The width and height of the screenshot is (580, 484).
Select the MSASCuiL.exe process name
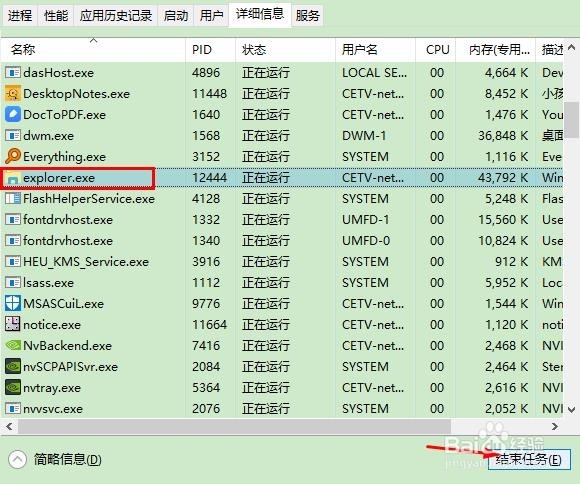click(63, 304)
